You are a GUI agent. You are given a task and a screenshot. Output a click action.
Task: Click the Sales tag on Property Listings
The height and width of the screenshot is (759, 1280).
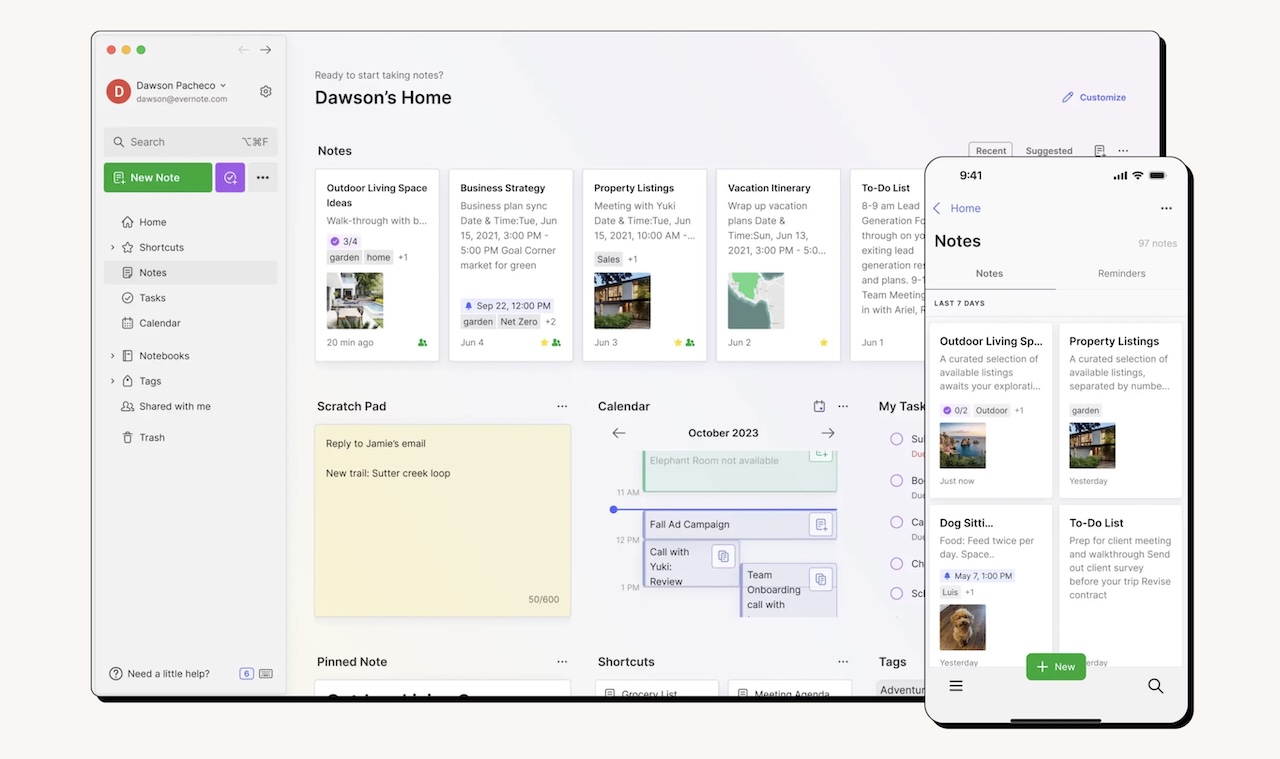click(608, 259)
